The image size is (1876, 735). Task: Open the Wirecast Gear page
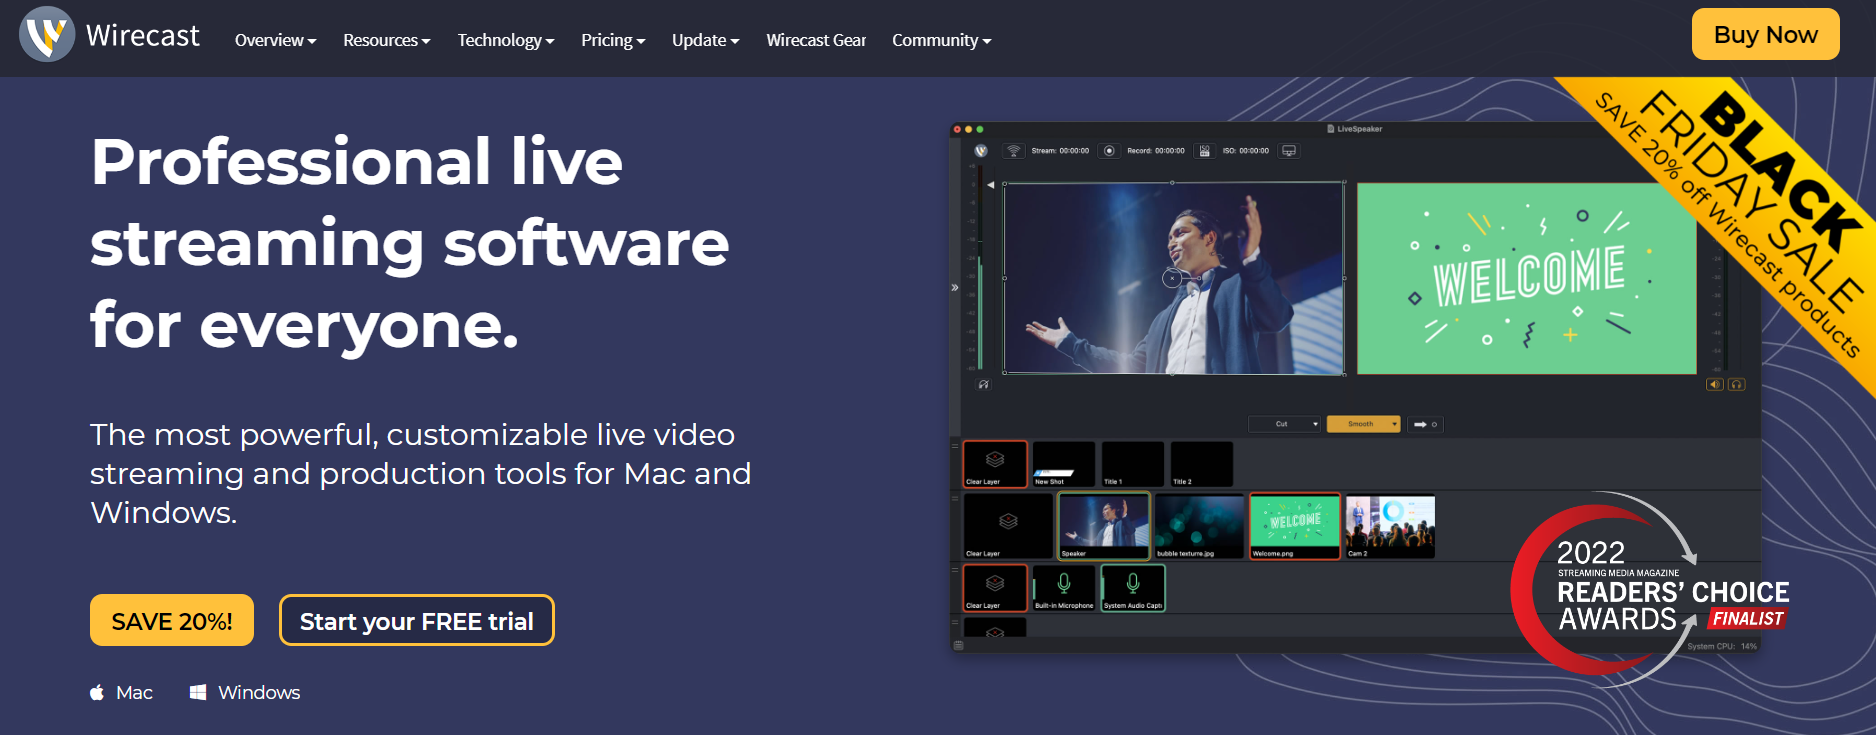tap(816, 40)
